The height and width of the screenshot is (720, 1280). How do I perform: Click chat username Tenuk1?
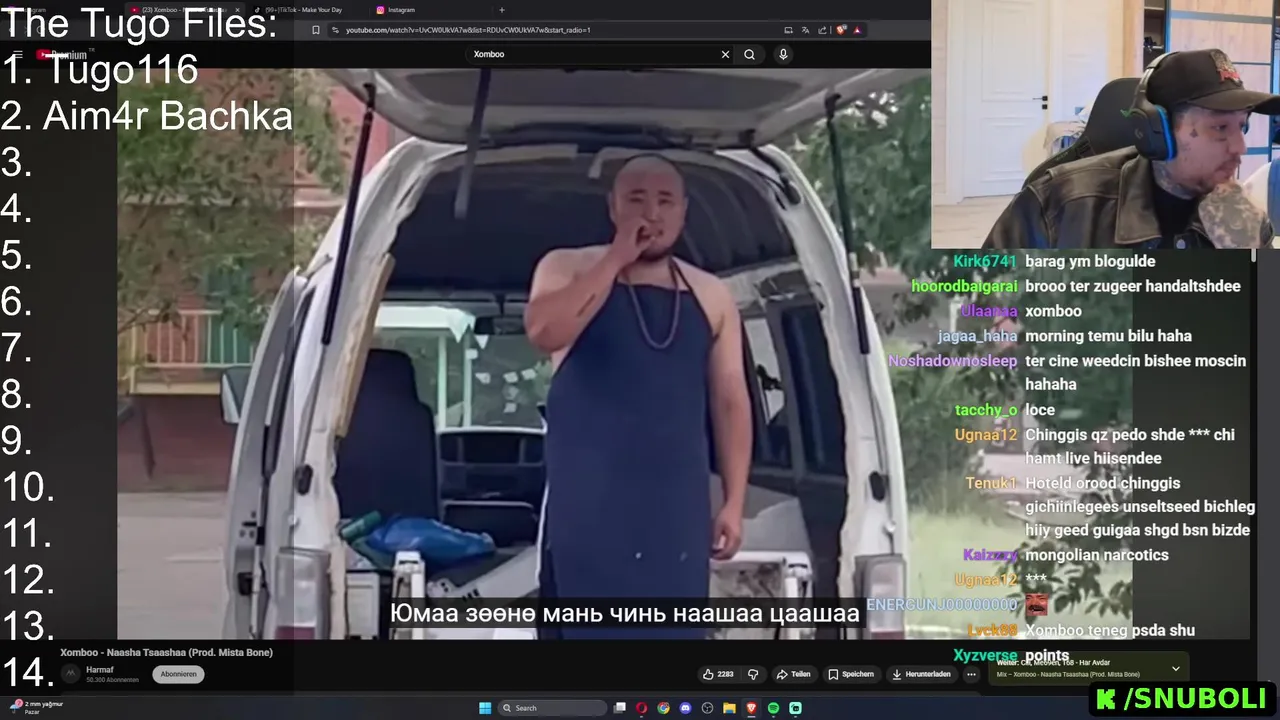coord(991,483)
